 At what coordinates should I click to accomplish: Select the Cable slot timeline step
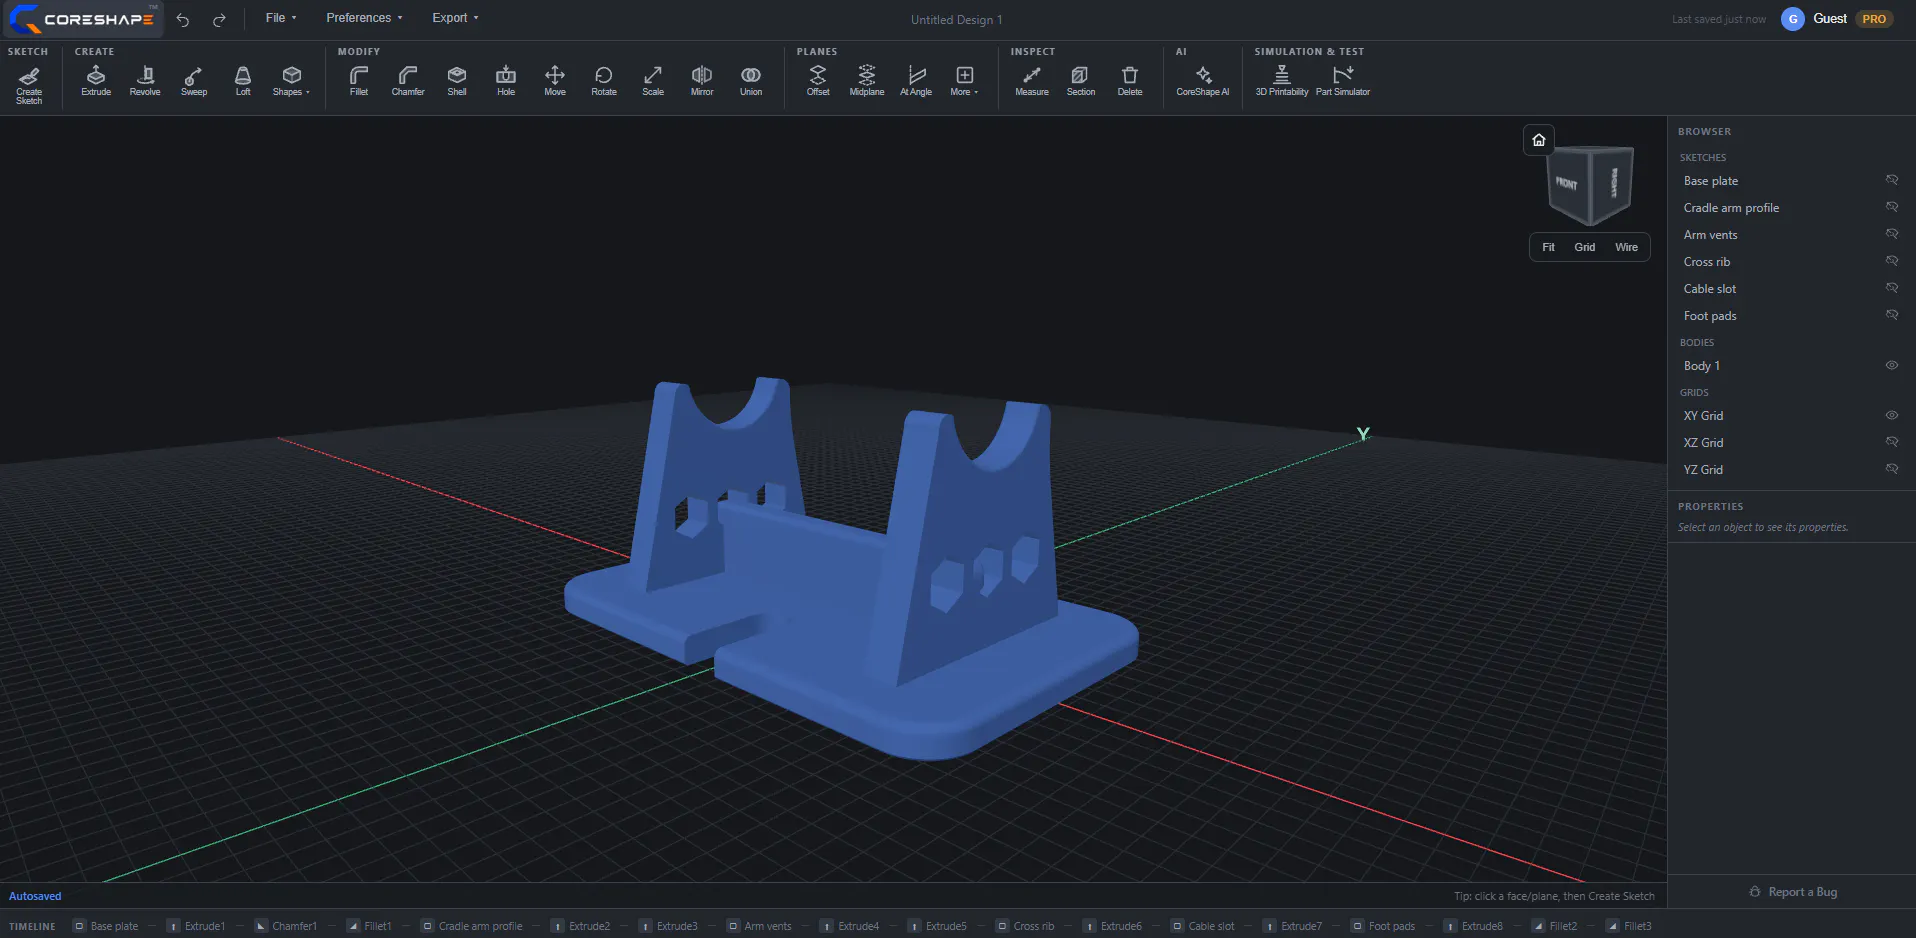pyautogui.click(x=1203, y=926)
